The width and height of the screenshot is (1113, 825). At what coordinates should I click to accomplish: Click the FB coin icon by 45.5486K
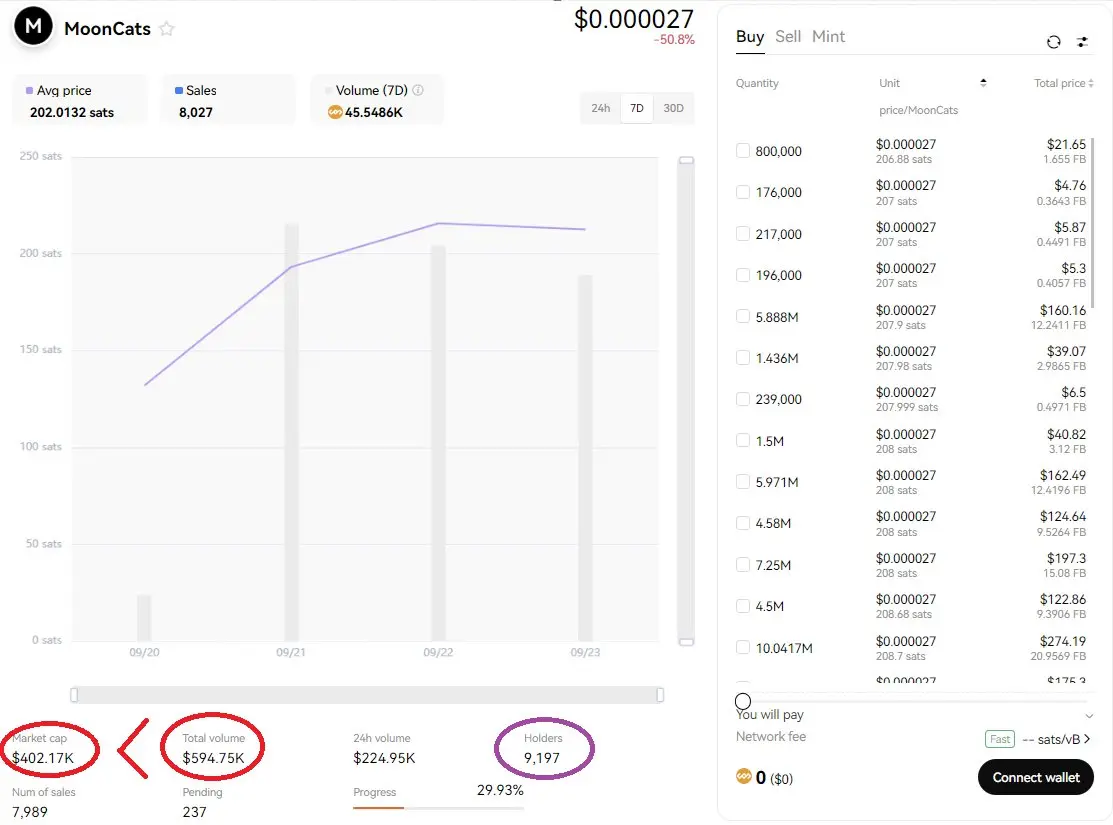point(335,112)
